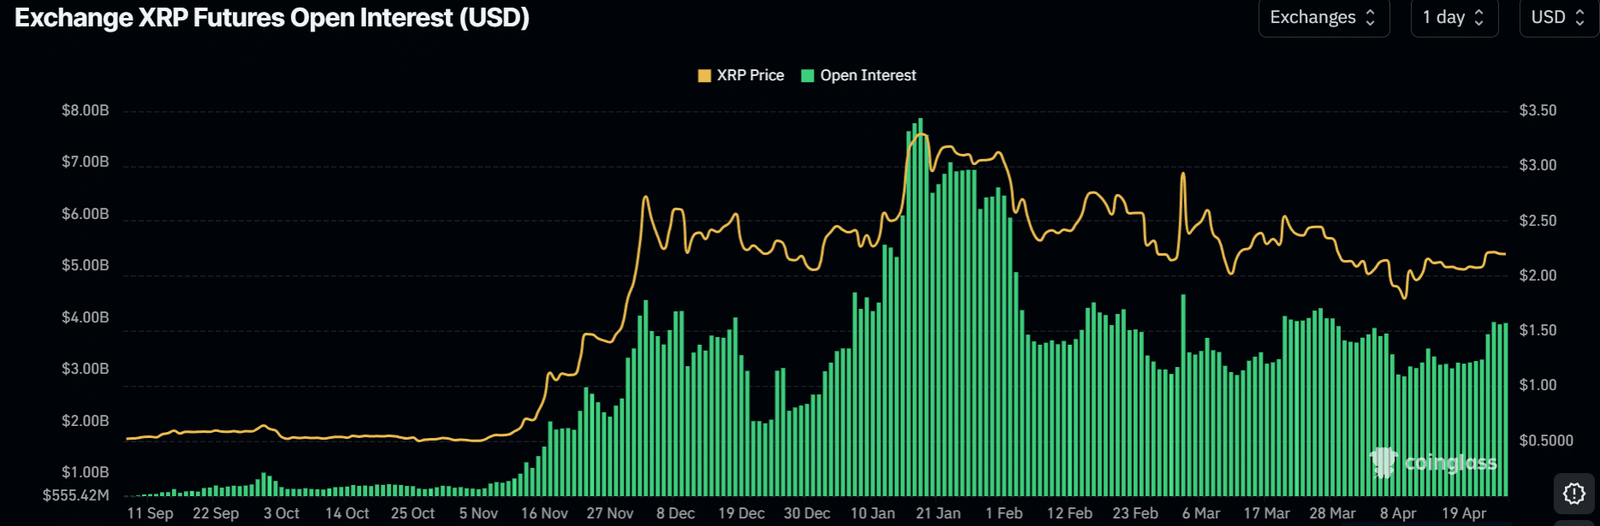The width and height of the screenshot is (1600, 526).
Task: Click the 11 Sep date label on x-axis
Action: pos(150,513)
